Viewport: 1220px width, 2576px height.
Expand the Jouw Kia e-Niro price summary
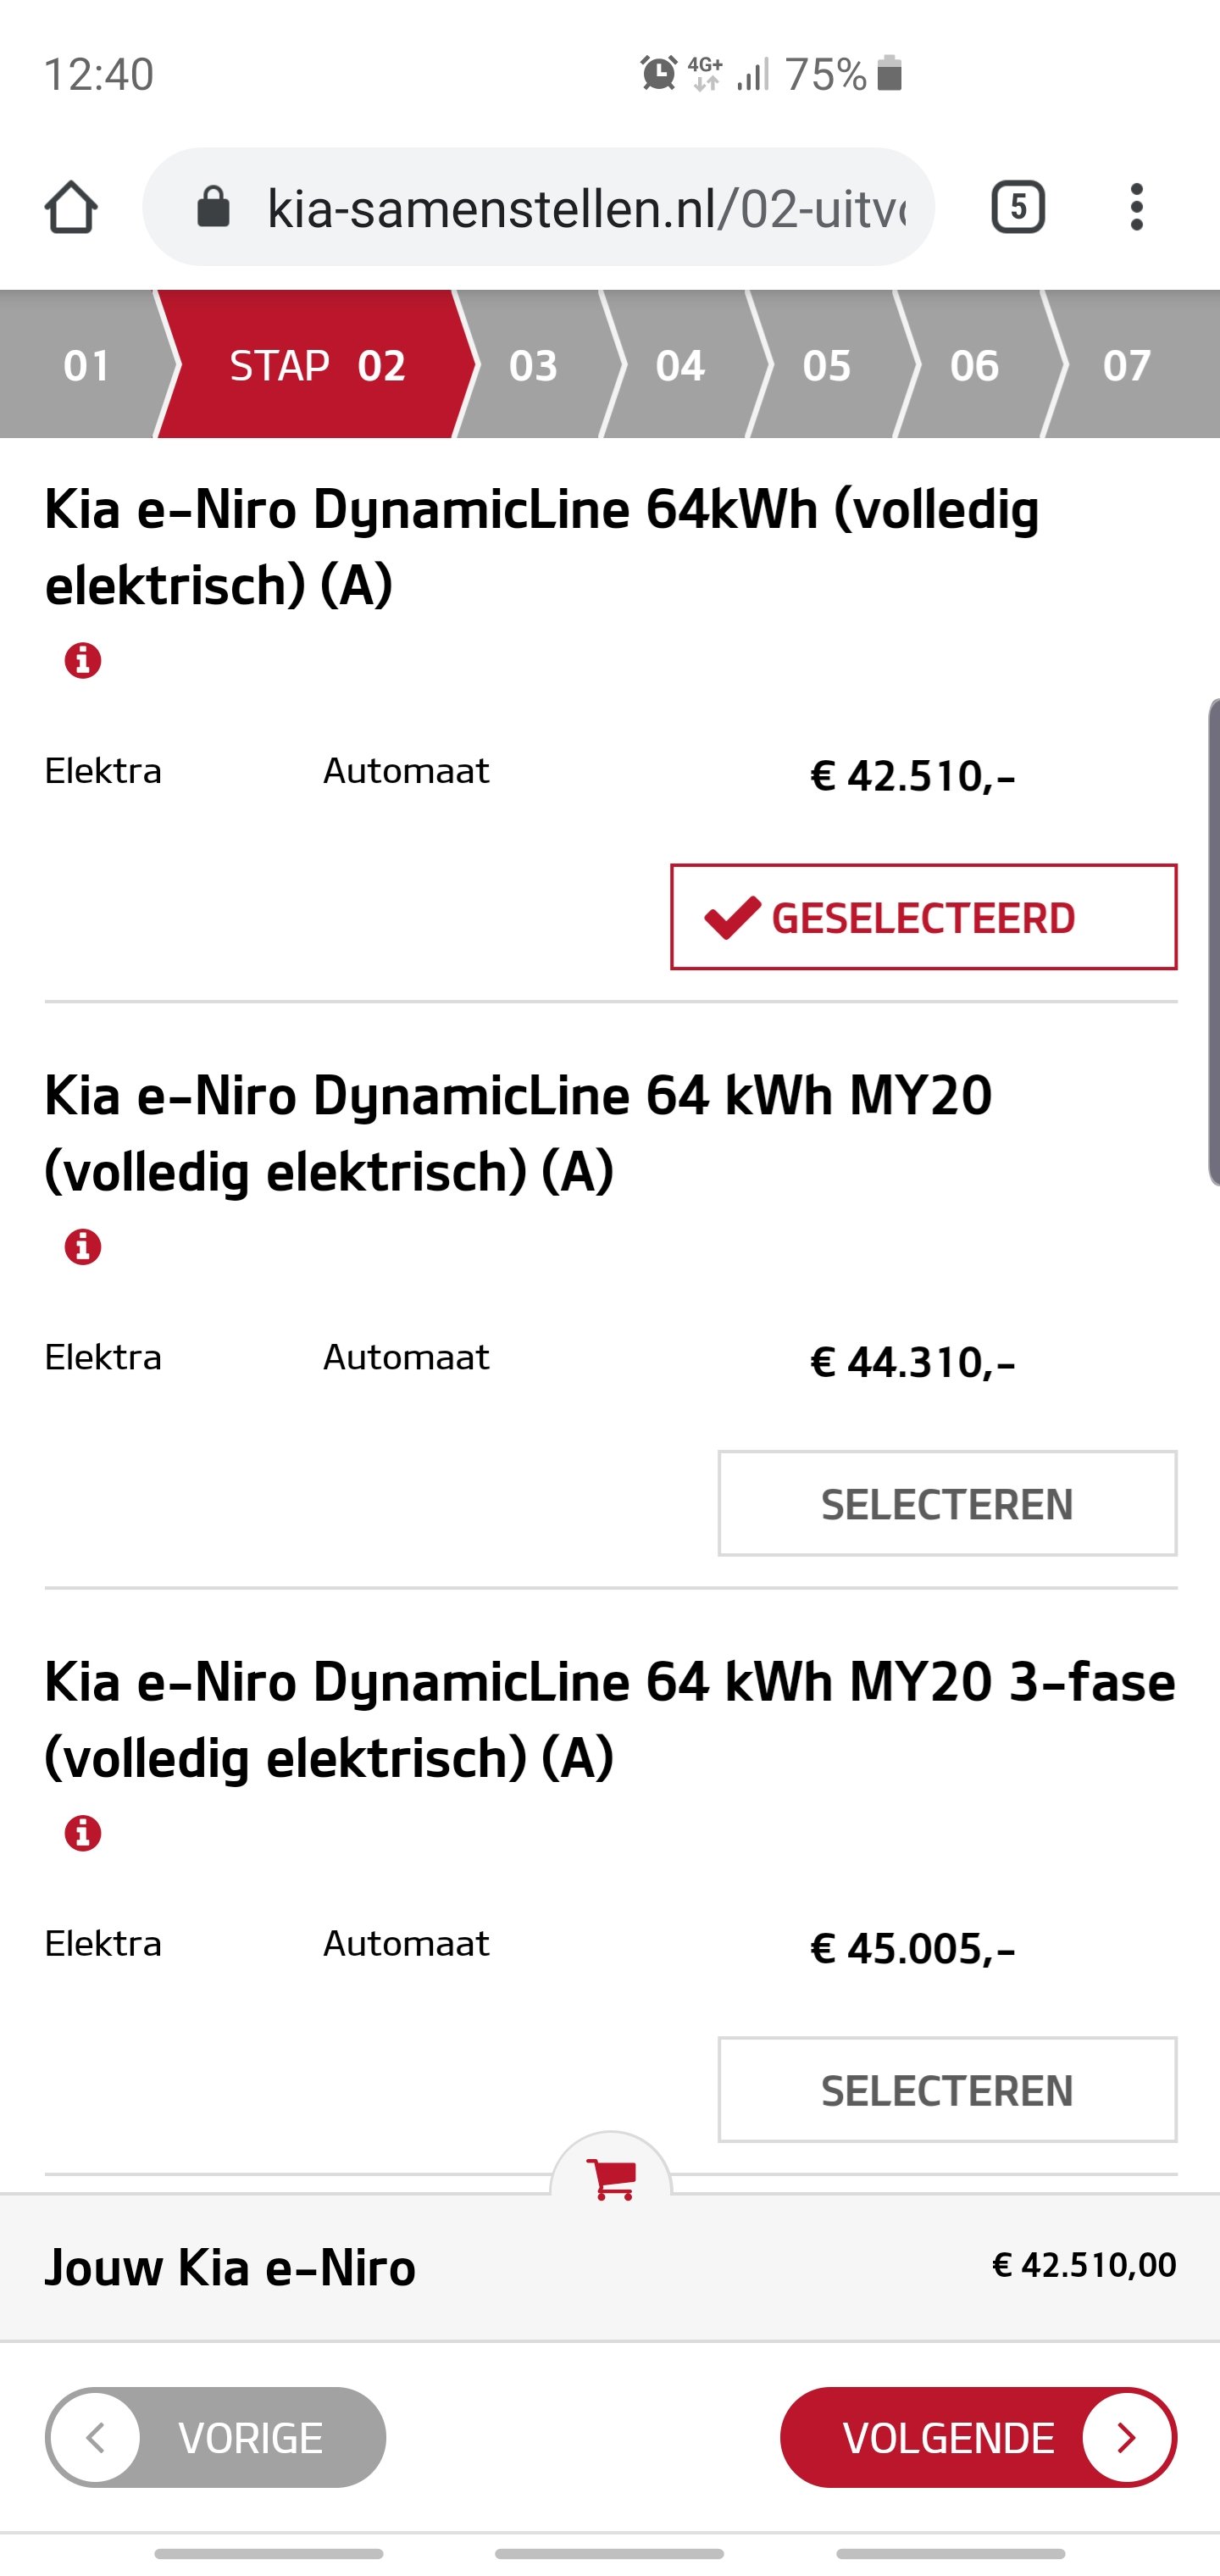click(x=610, y=2267)
